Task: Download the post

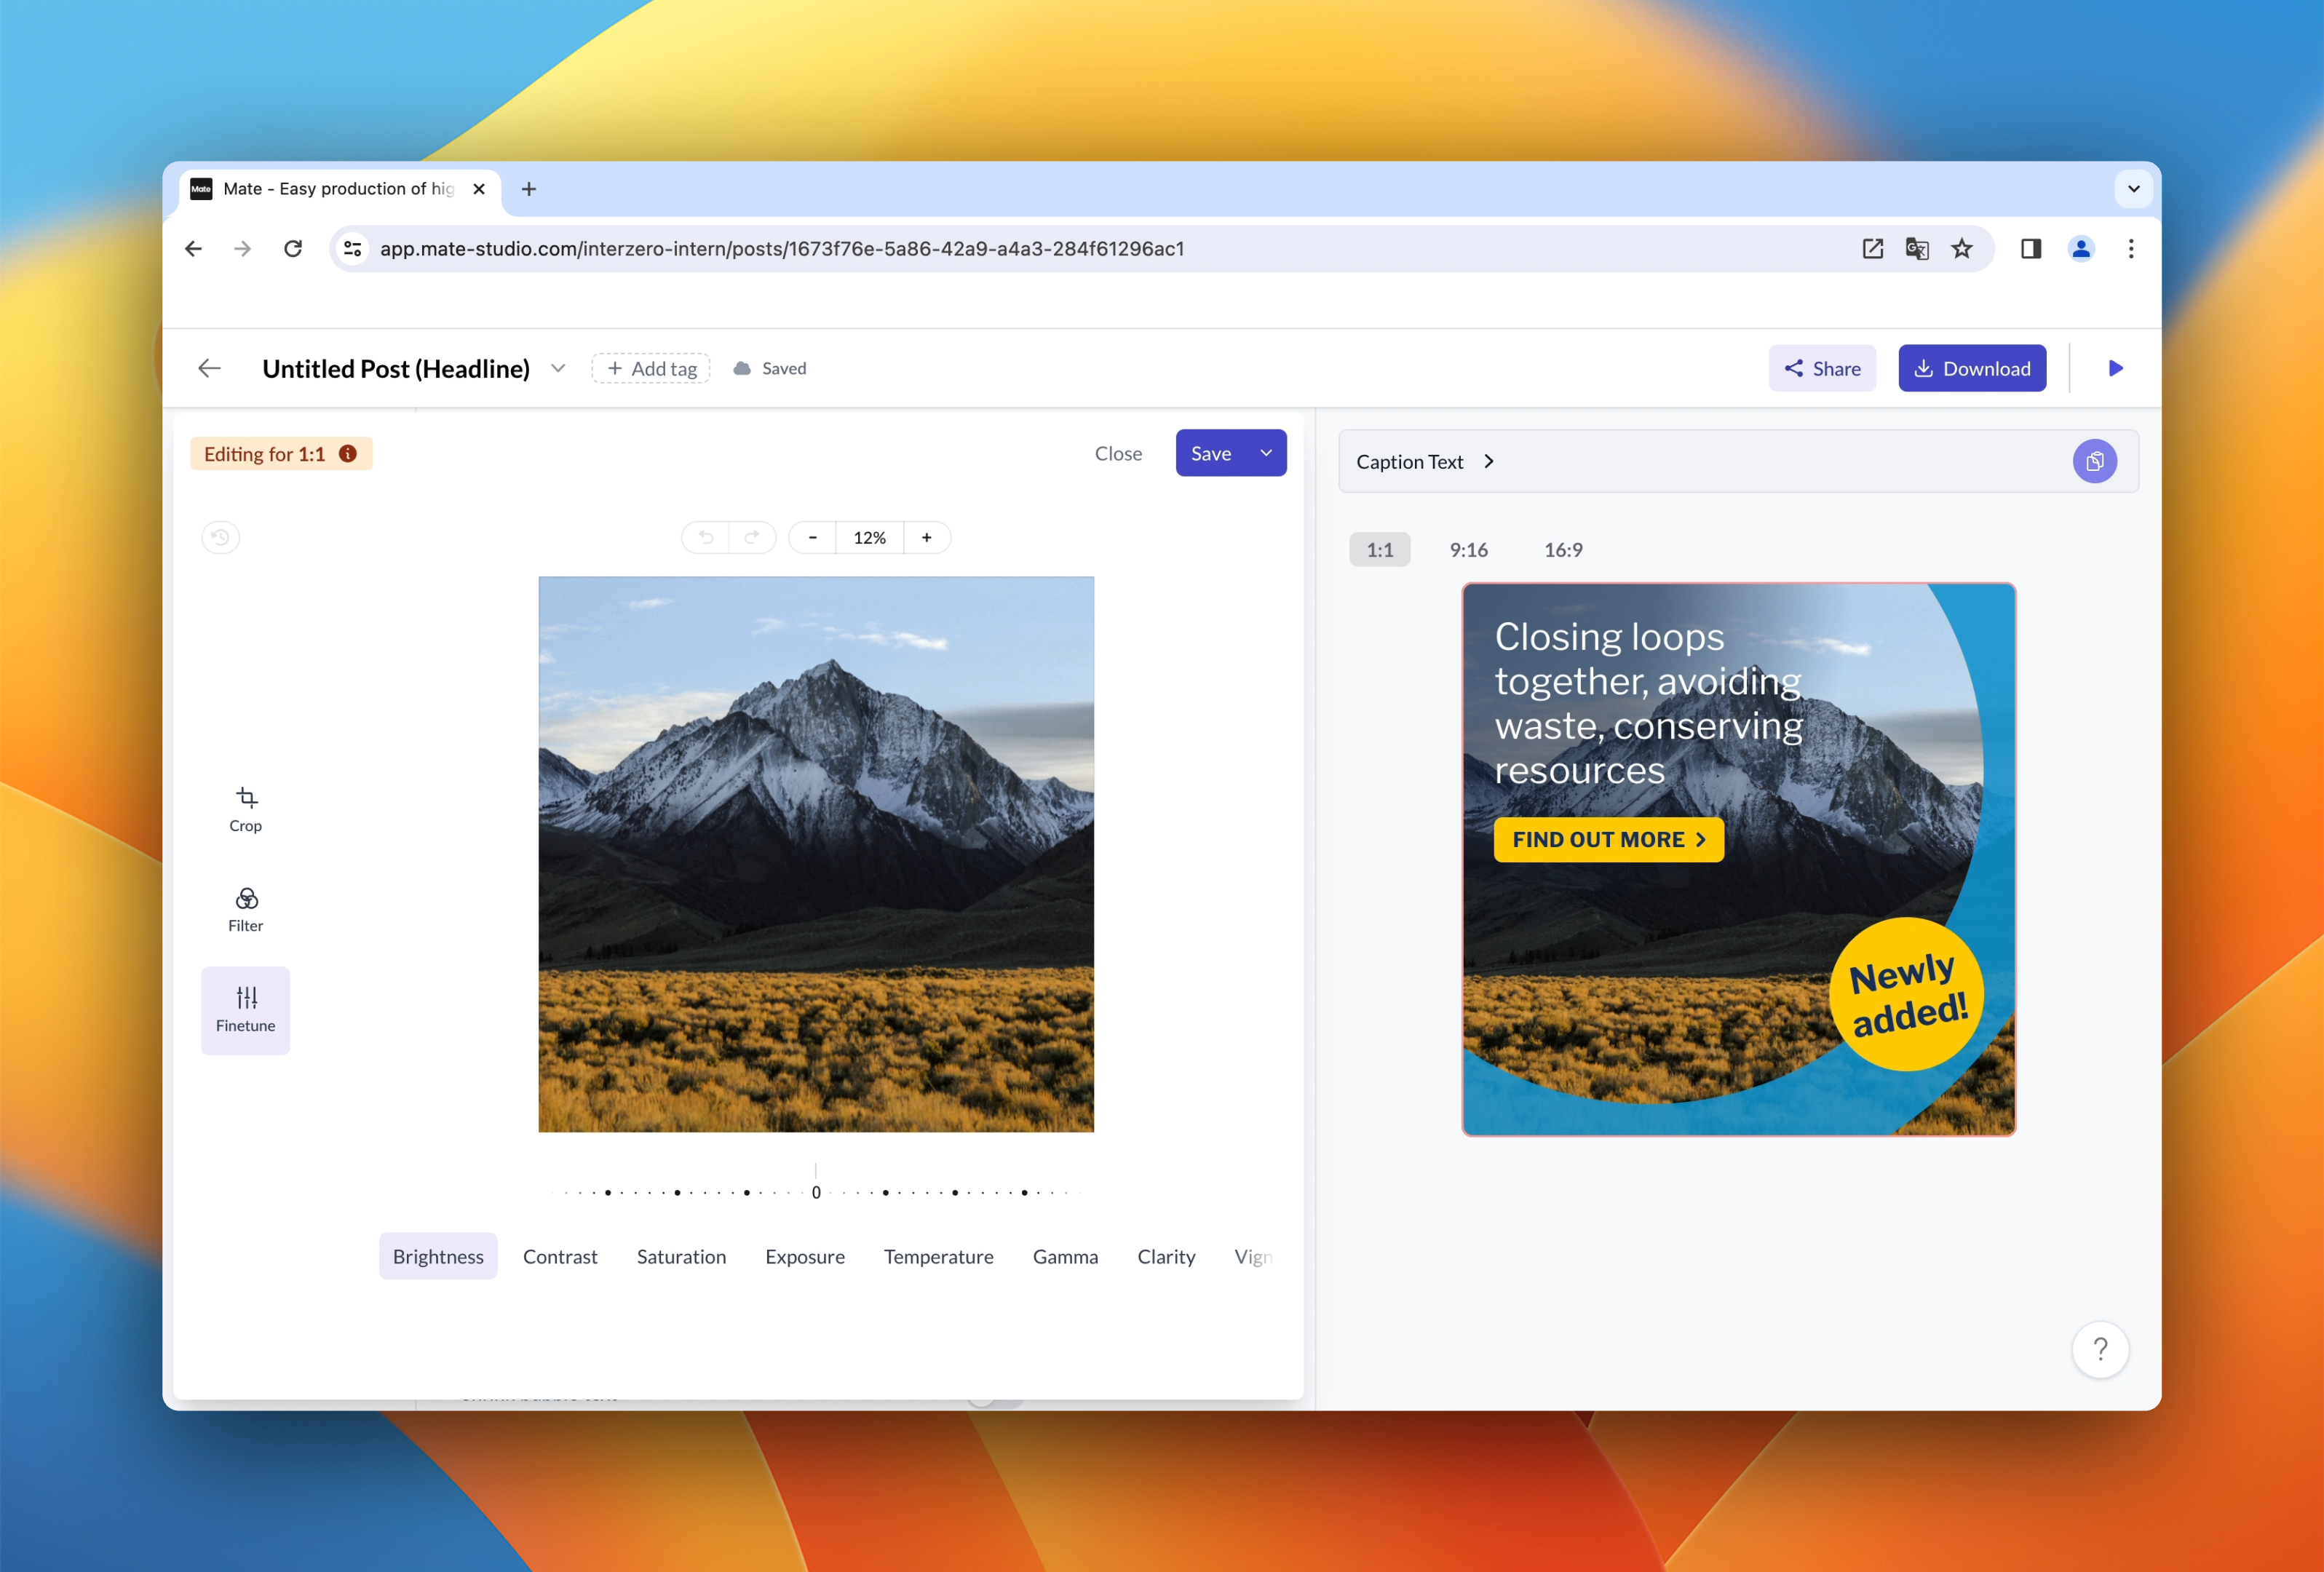Action: [x=1971, y=368]
